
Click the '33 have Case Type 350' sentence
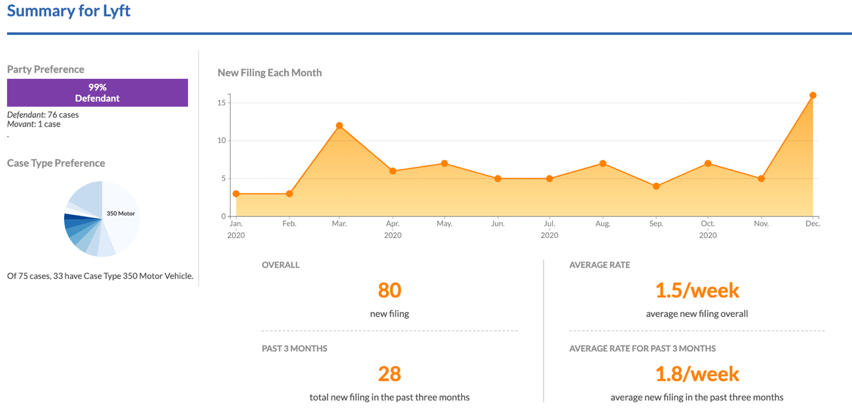coord(100,276)
